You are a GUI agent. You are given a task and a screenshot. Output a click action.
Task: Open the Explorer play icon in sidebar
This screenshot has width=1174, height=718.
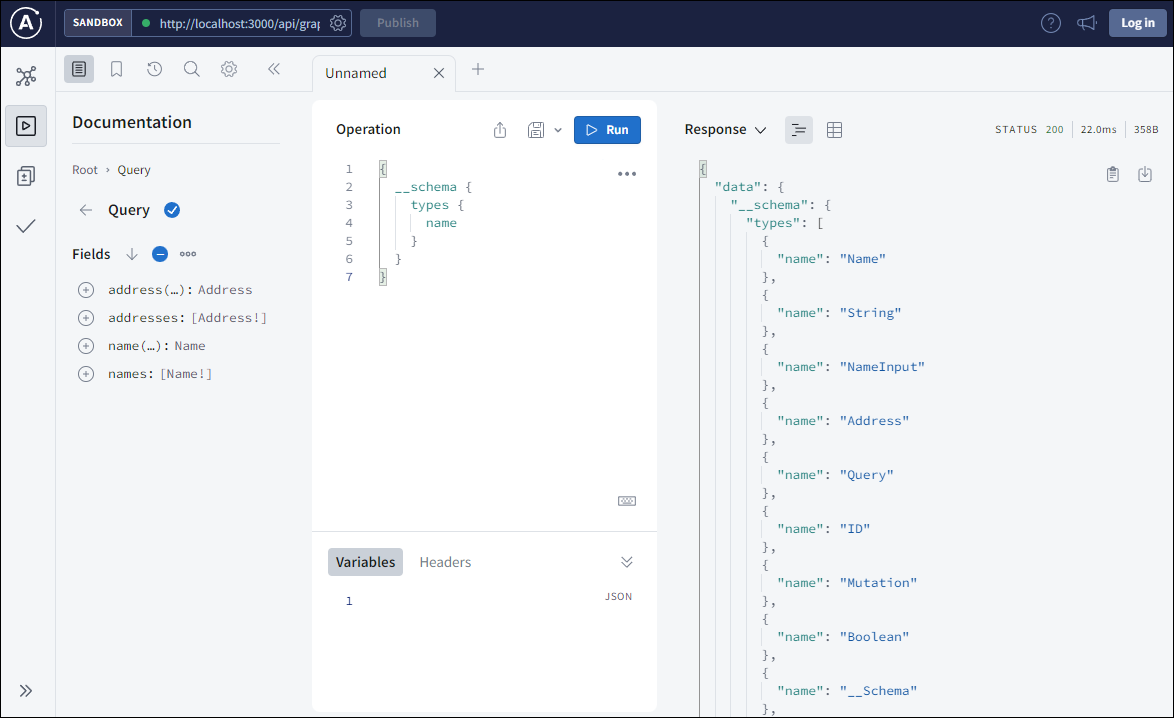click(x=26, y=126)
